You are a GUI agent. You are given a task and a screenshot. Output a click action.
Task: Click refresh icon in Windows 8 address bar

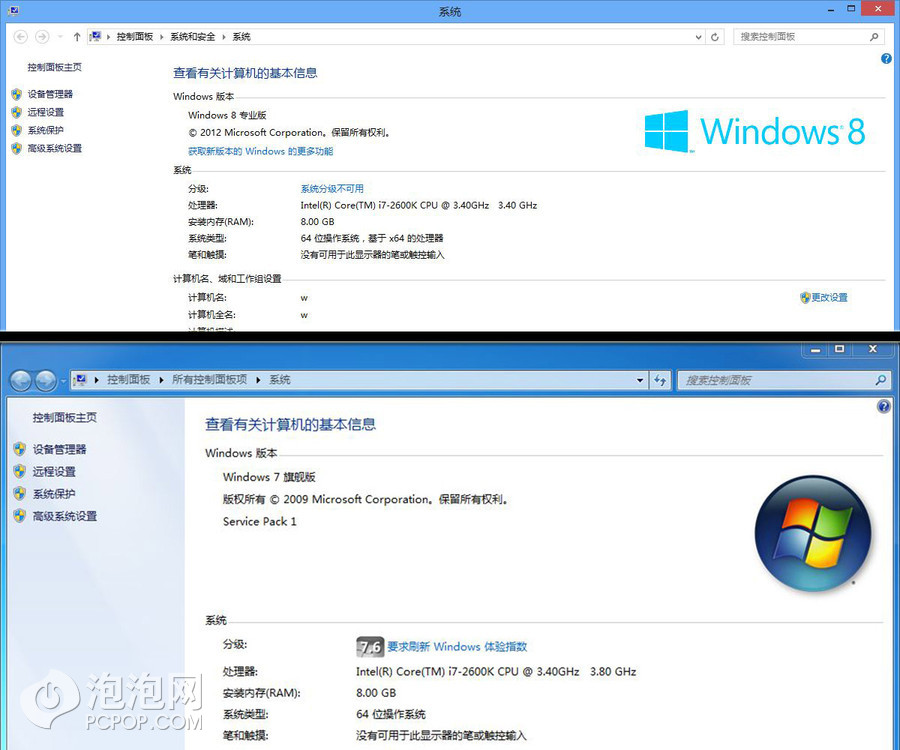(715, 37)
